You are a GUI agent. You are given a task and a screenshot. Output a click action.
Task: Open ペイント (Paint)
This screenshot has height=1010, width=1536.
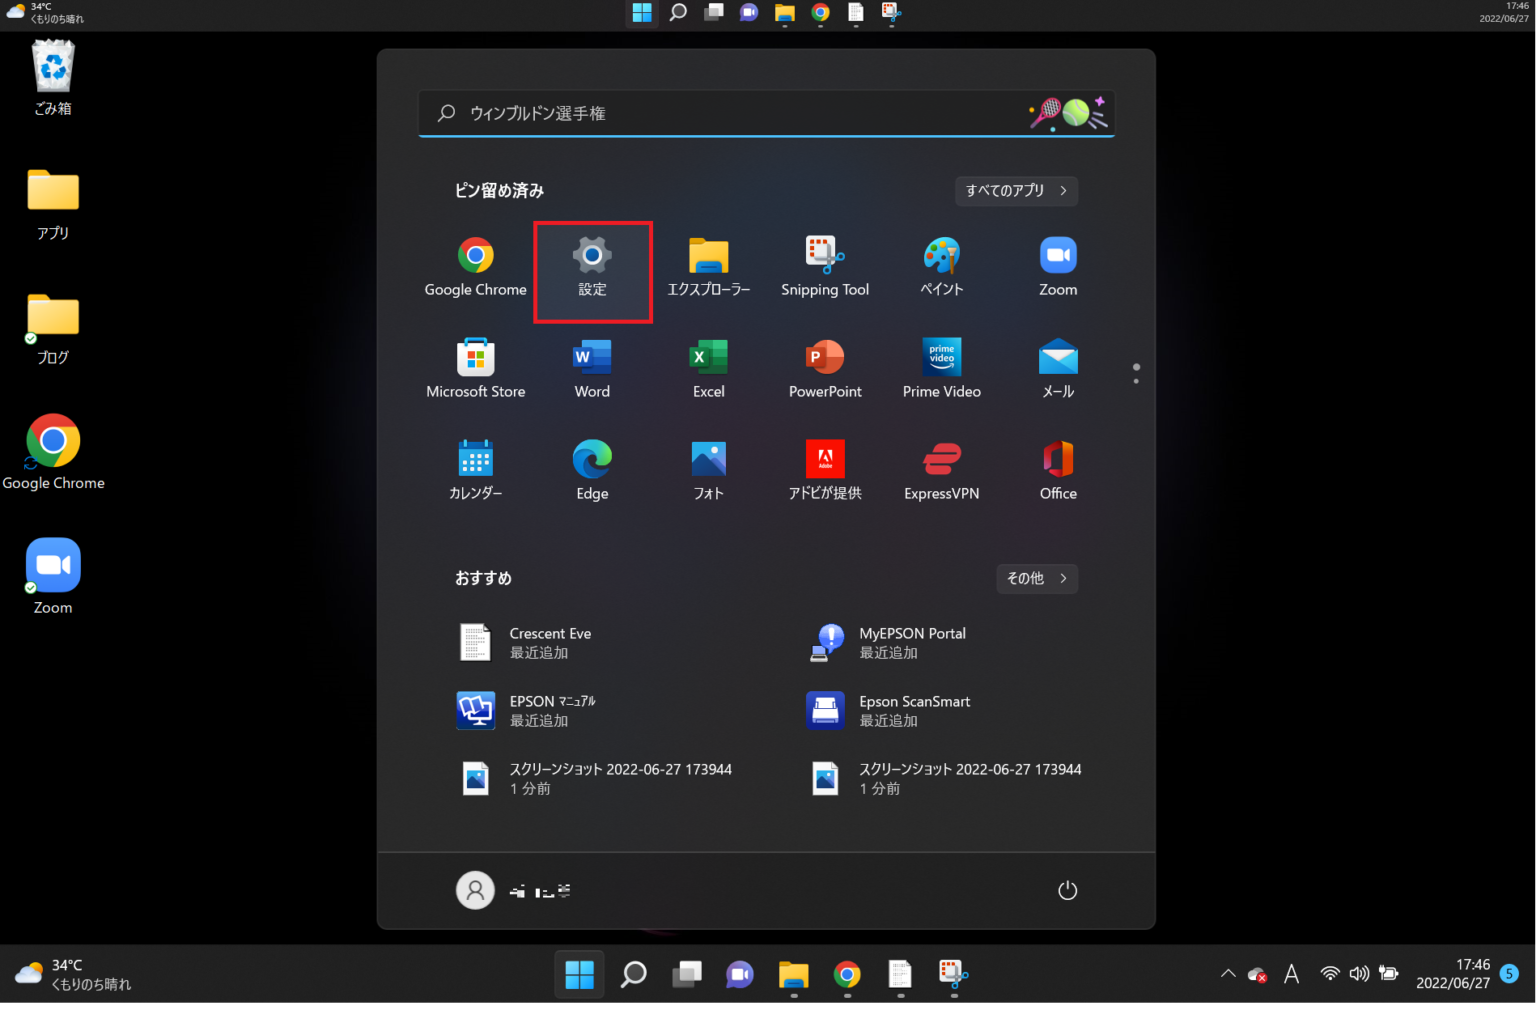941,266
